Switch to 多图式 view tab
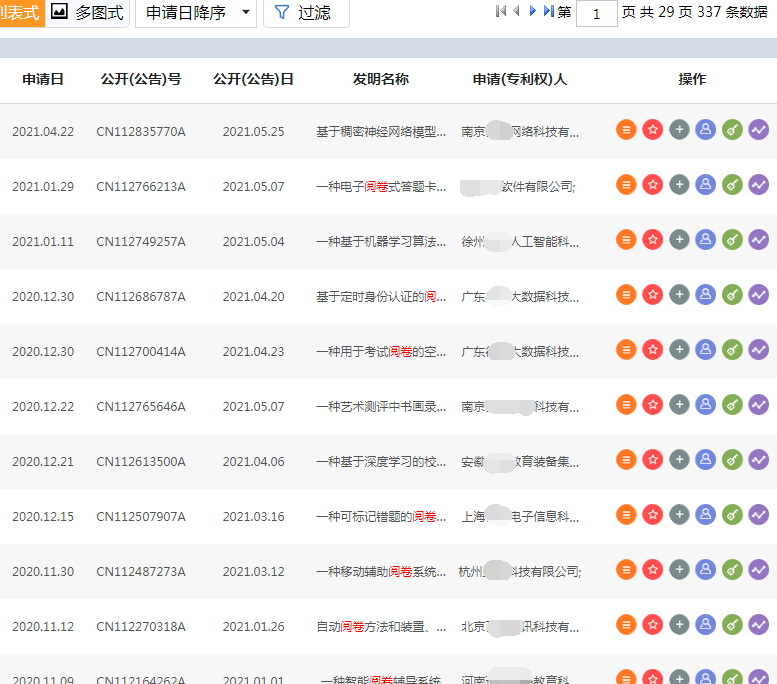Screen dimensions: 777x684 coord(88,12)
